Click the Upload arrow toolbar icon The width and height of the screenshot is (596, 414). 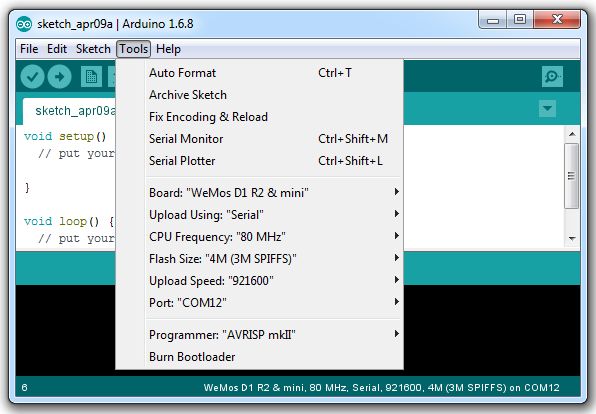[x=59, y=77]
